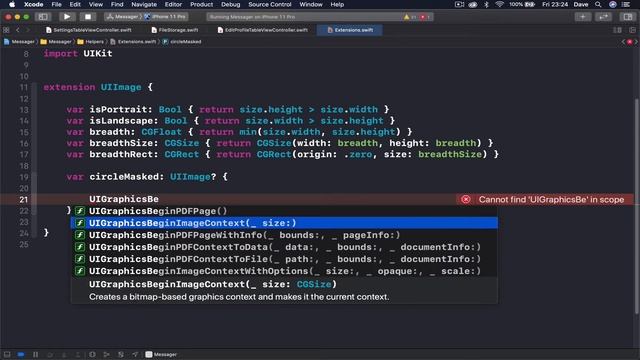
Task: Open the Navigate menu
Action: [x=144, y=4]
